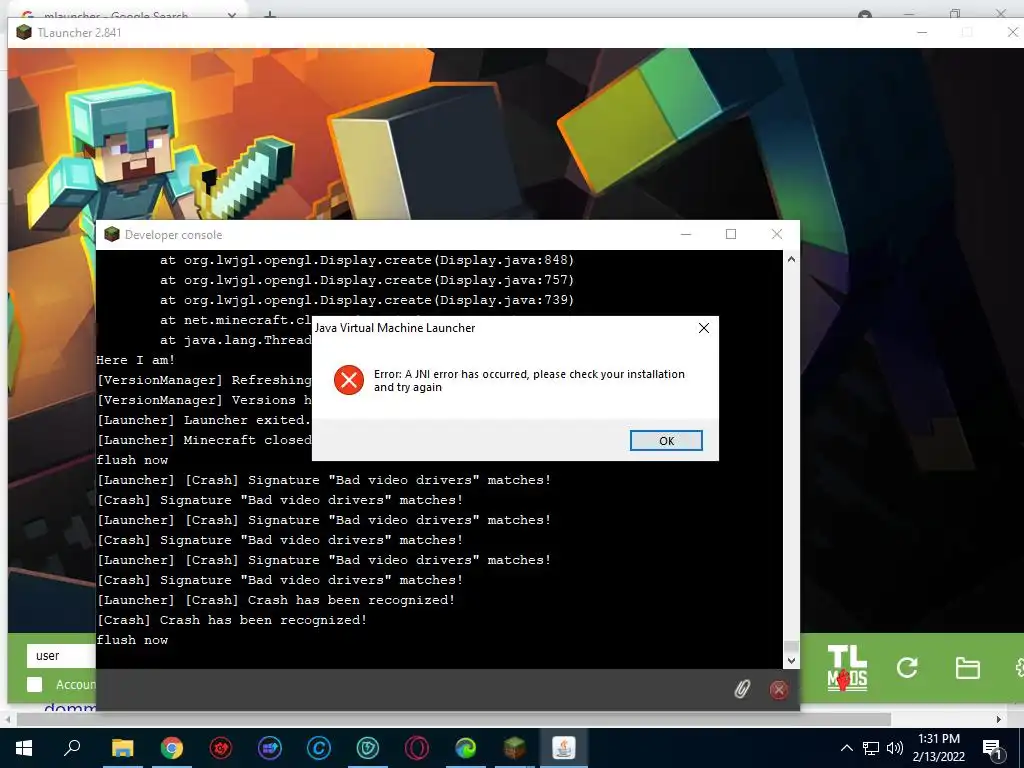The width and height of the screenshot is (1024, 768).
Task: Click the horizontal scrollbar thumb in browser
Action: pyautogui.click(x=454, y=719)
